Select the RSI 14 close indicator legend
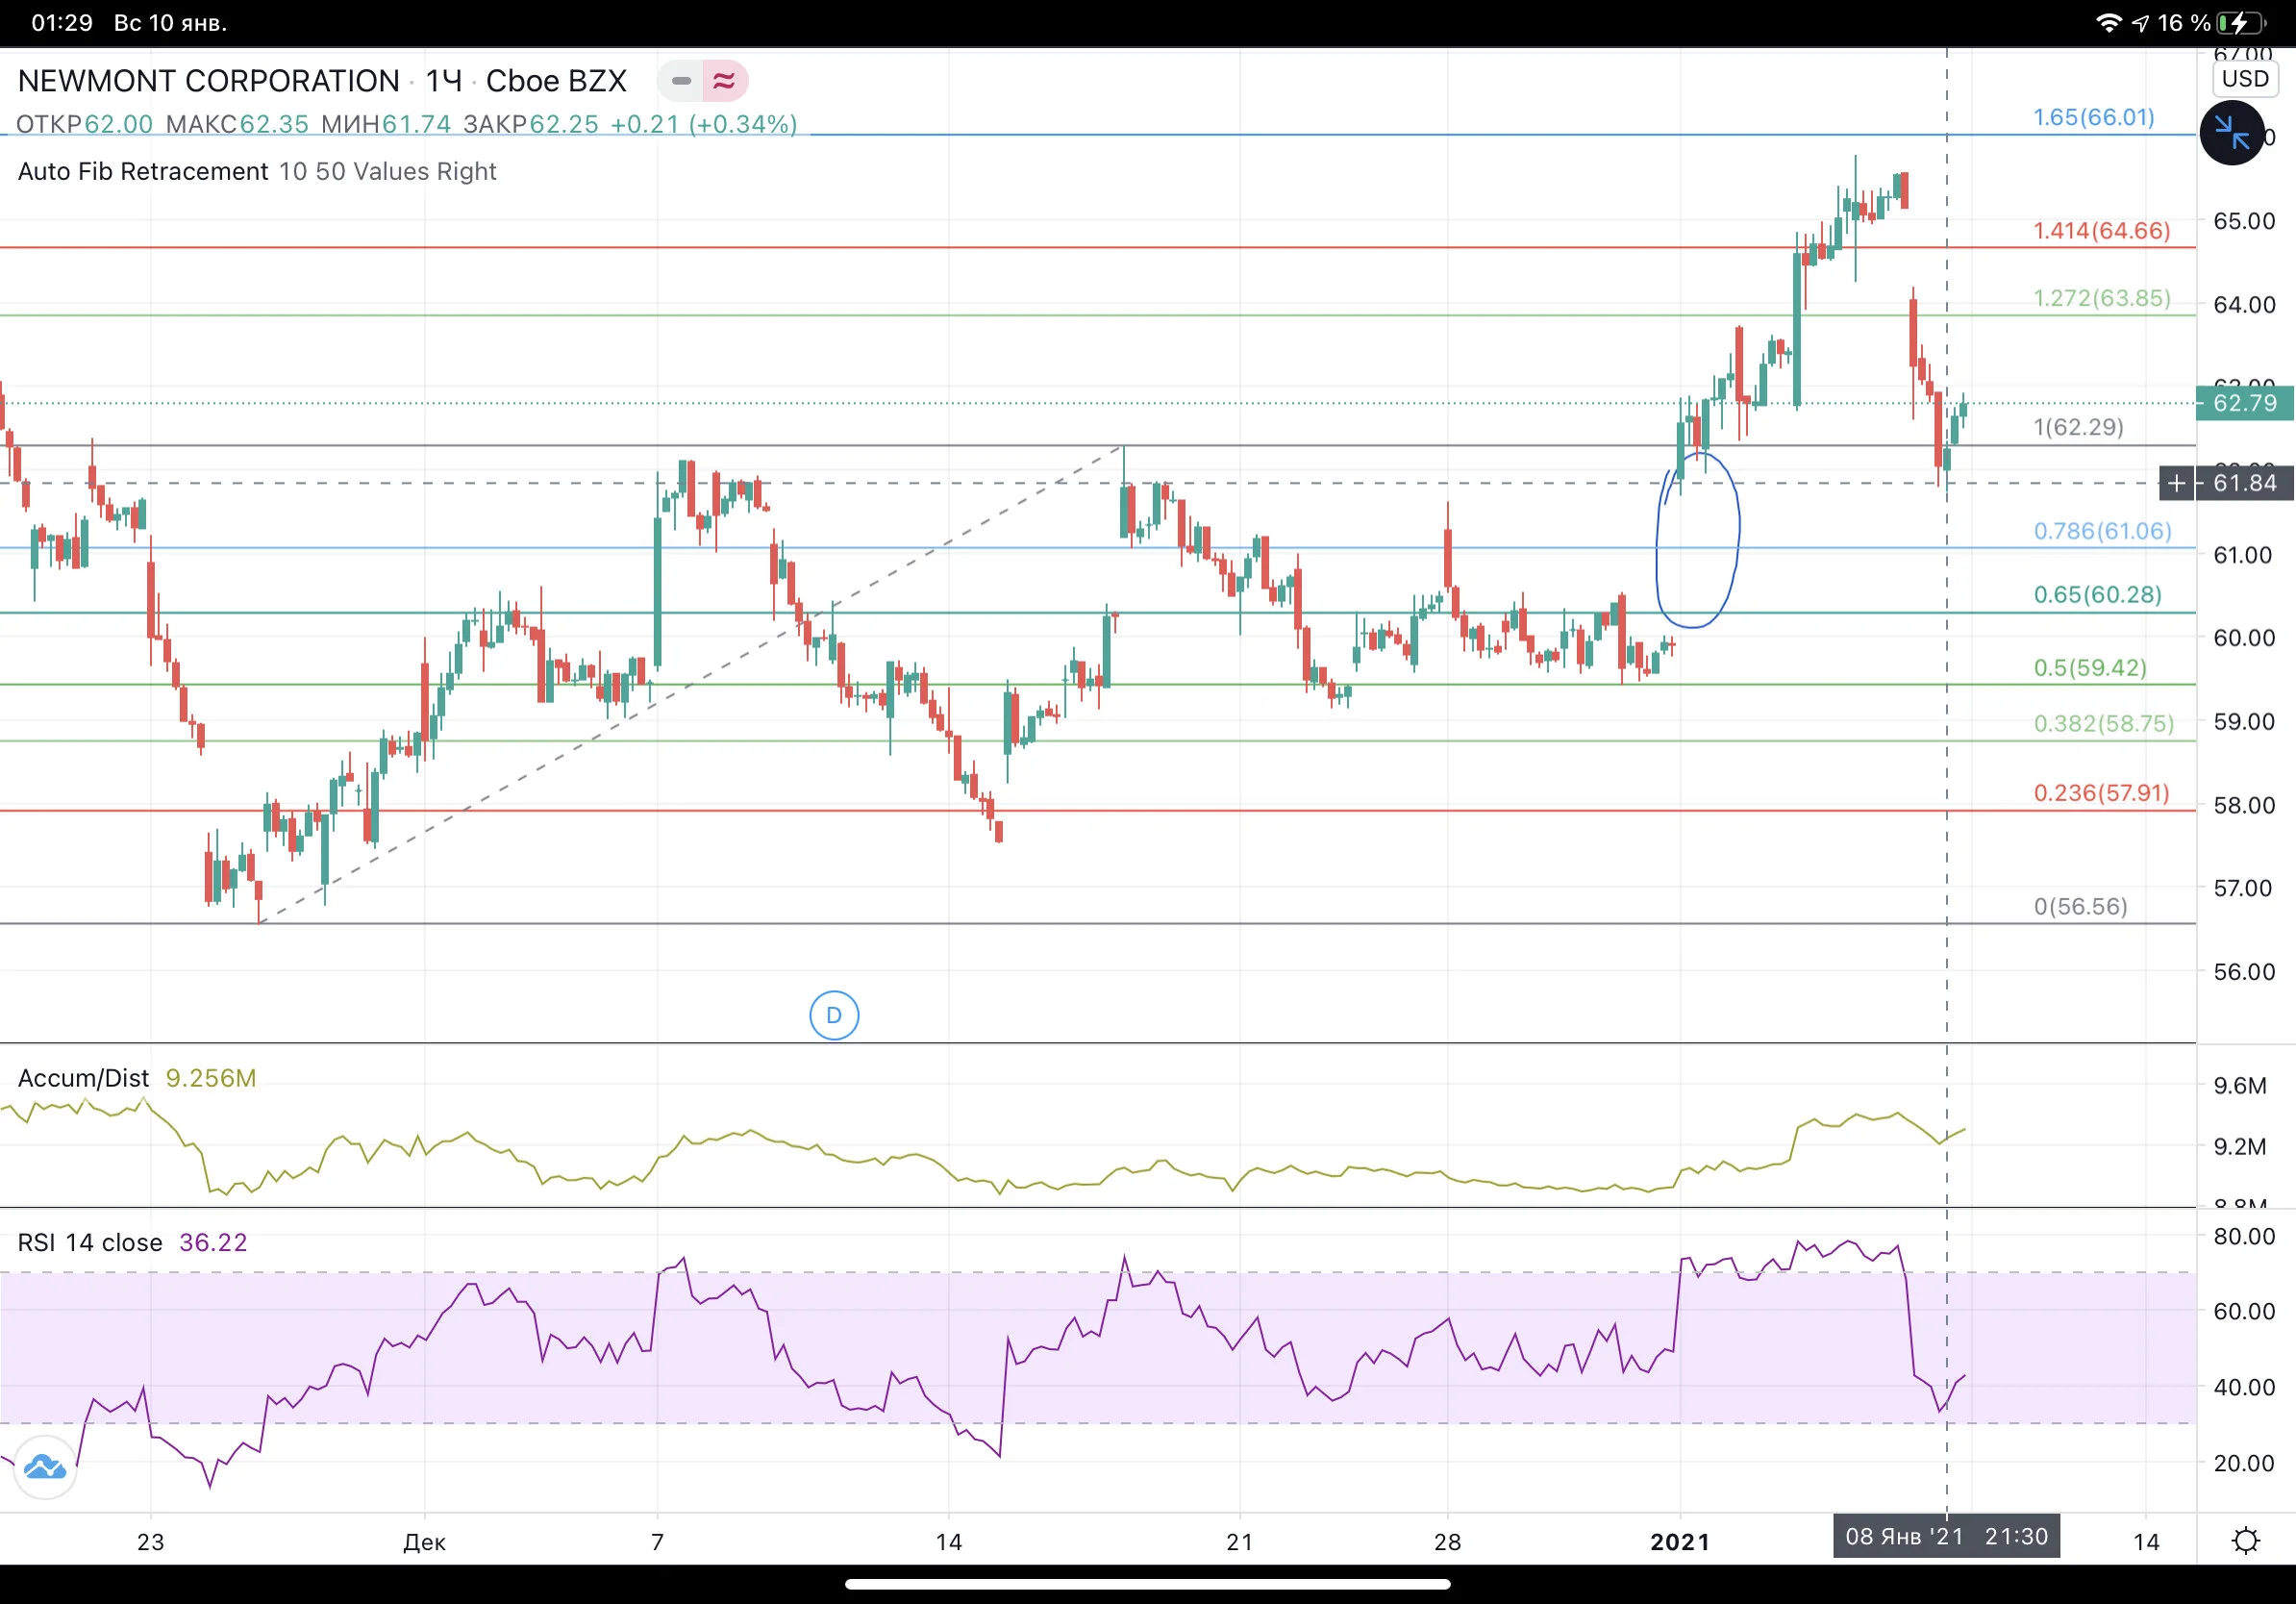 pos(90,1242)
